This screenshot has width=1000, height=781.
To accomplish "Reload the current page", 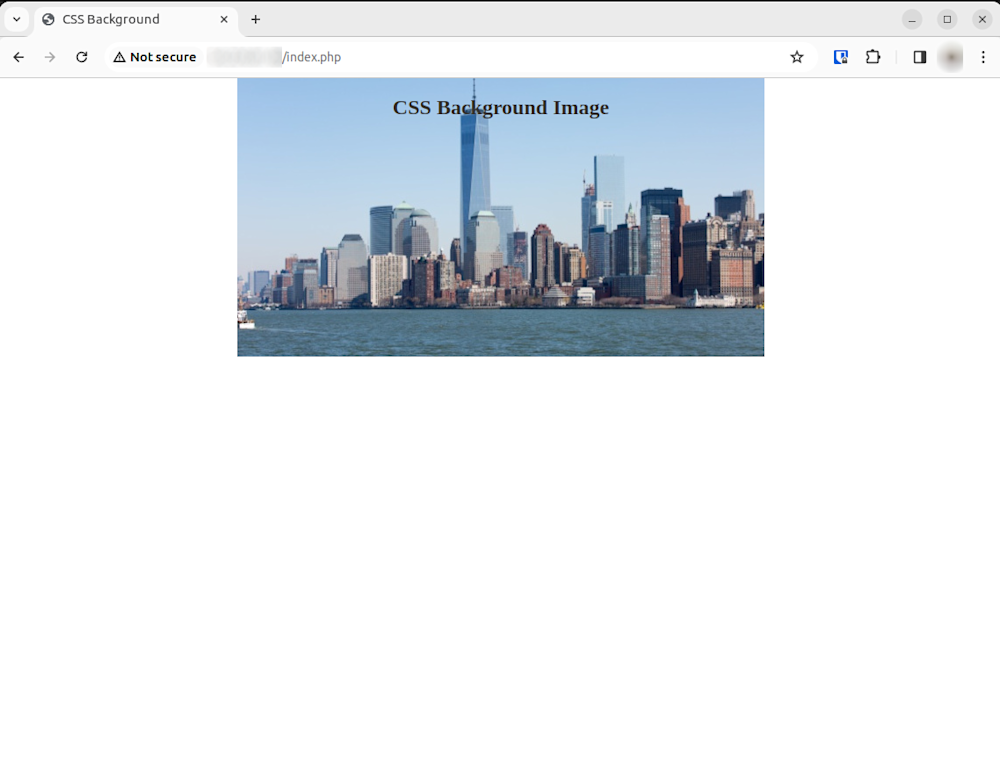I will (82, 57).
